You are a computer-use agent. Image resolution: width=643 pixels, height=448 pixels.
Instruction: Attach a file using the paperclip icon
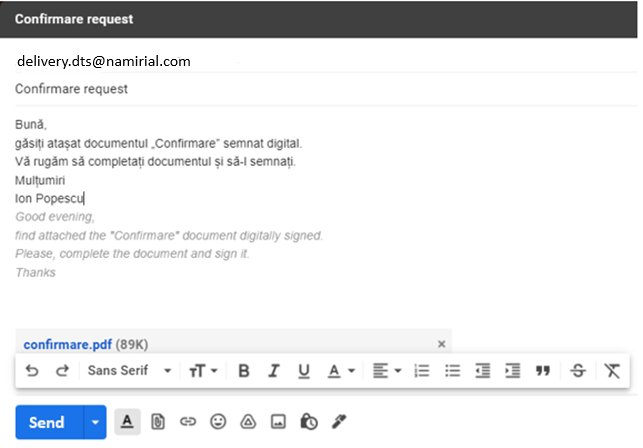157,422
